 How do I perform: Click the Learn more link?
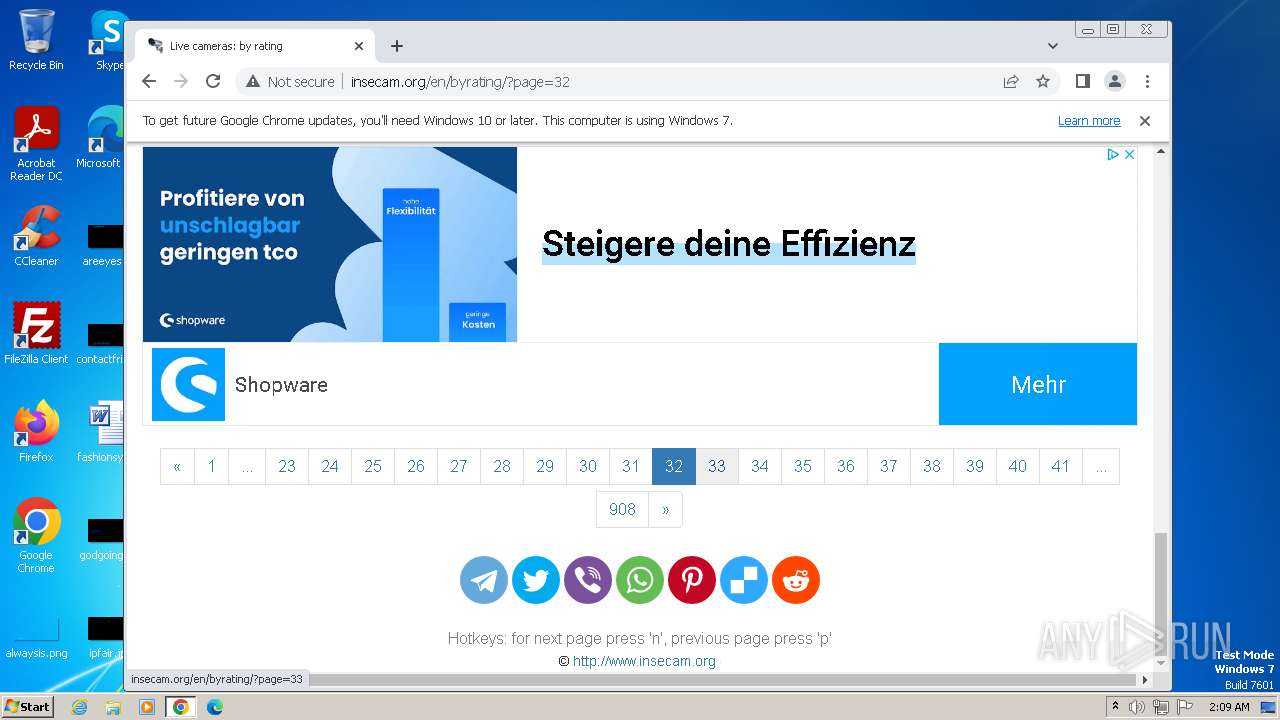(1089, 121)
